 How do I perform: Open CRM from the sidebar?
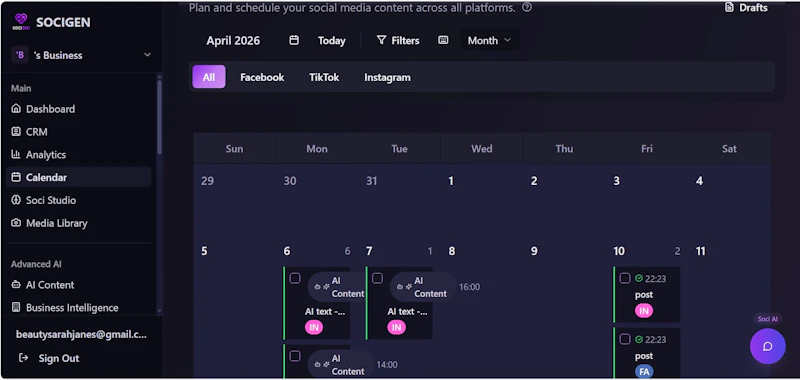(x=79, y=132)
